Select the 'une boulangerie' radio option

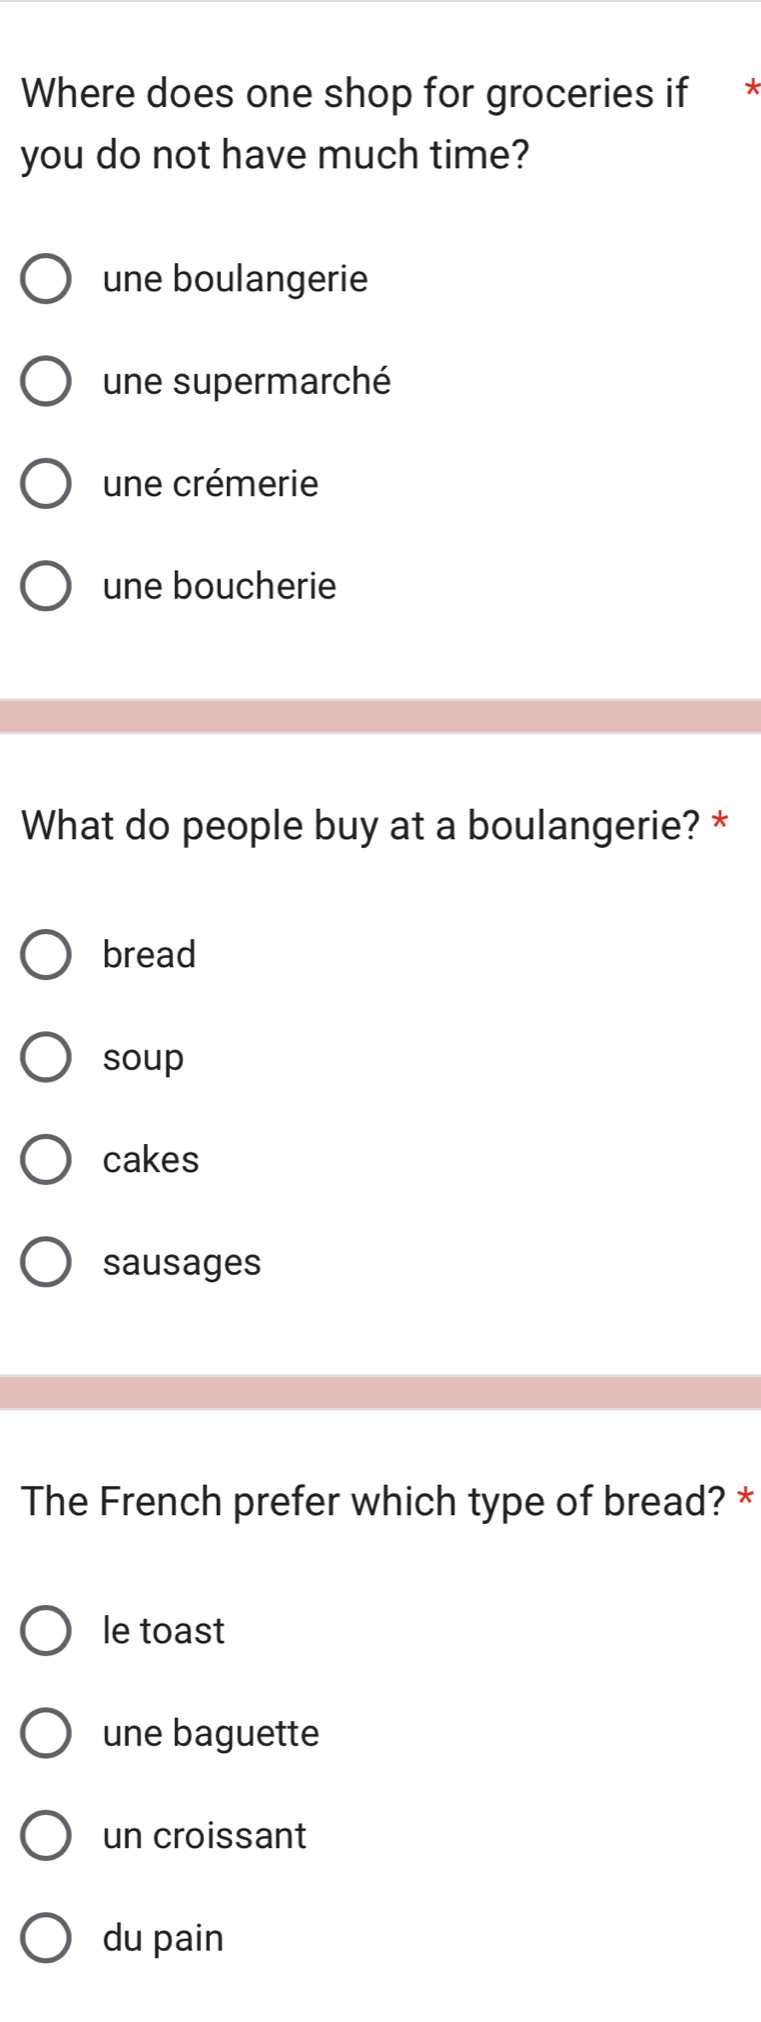coord(46,280)
